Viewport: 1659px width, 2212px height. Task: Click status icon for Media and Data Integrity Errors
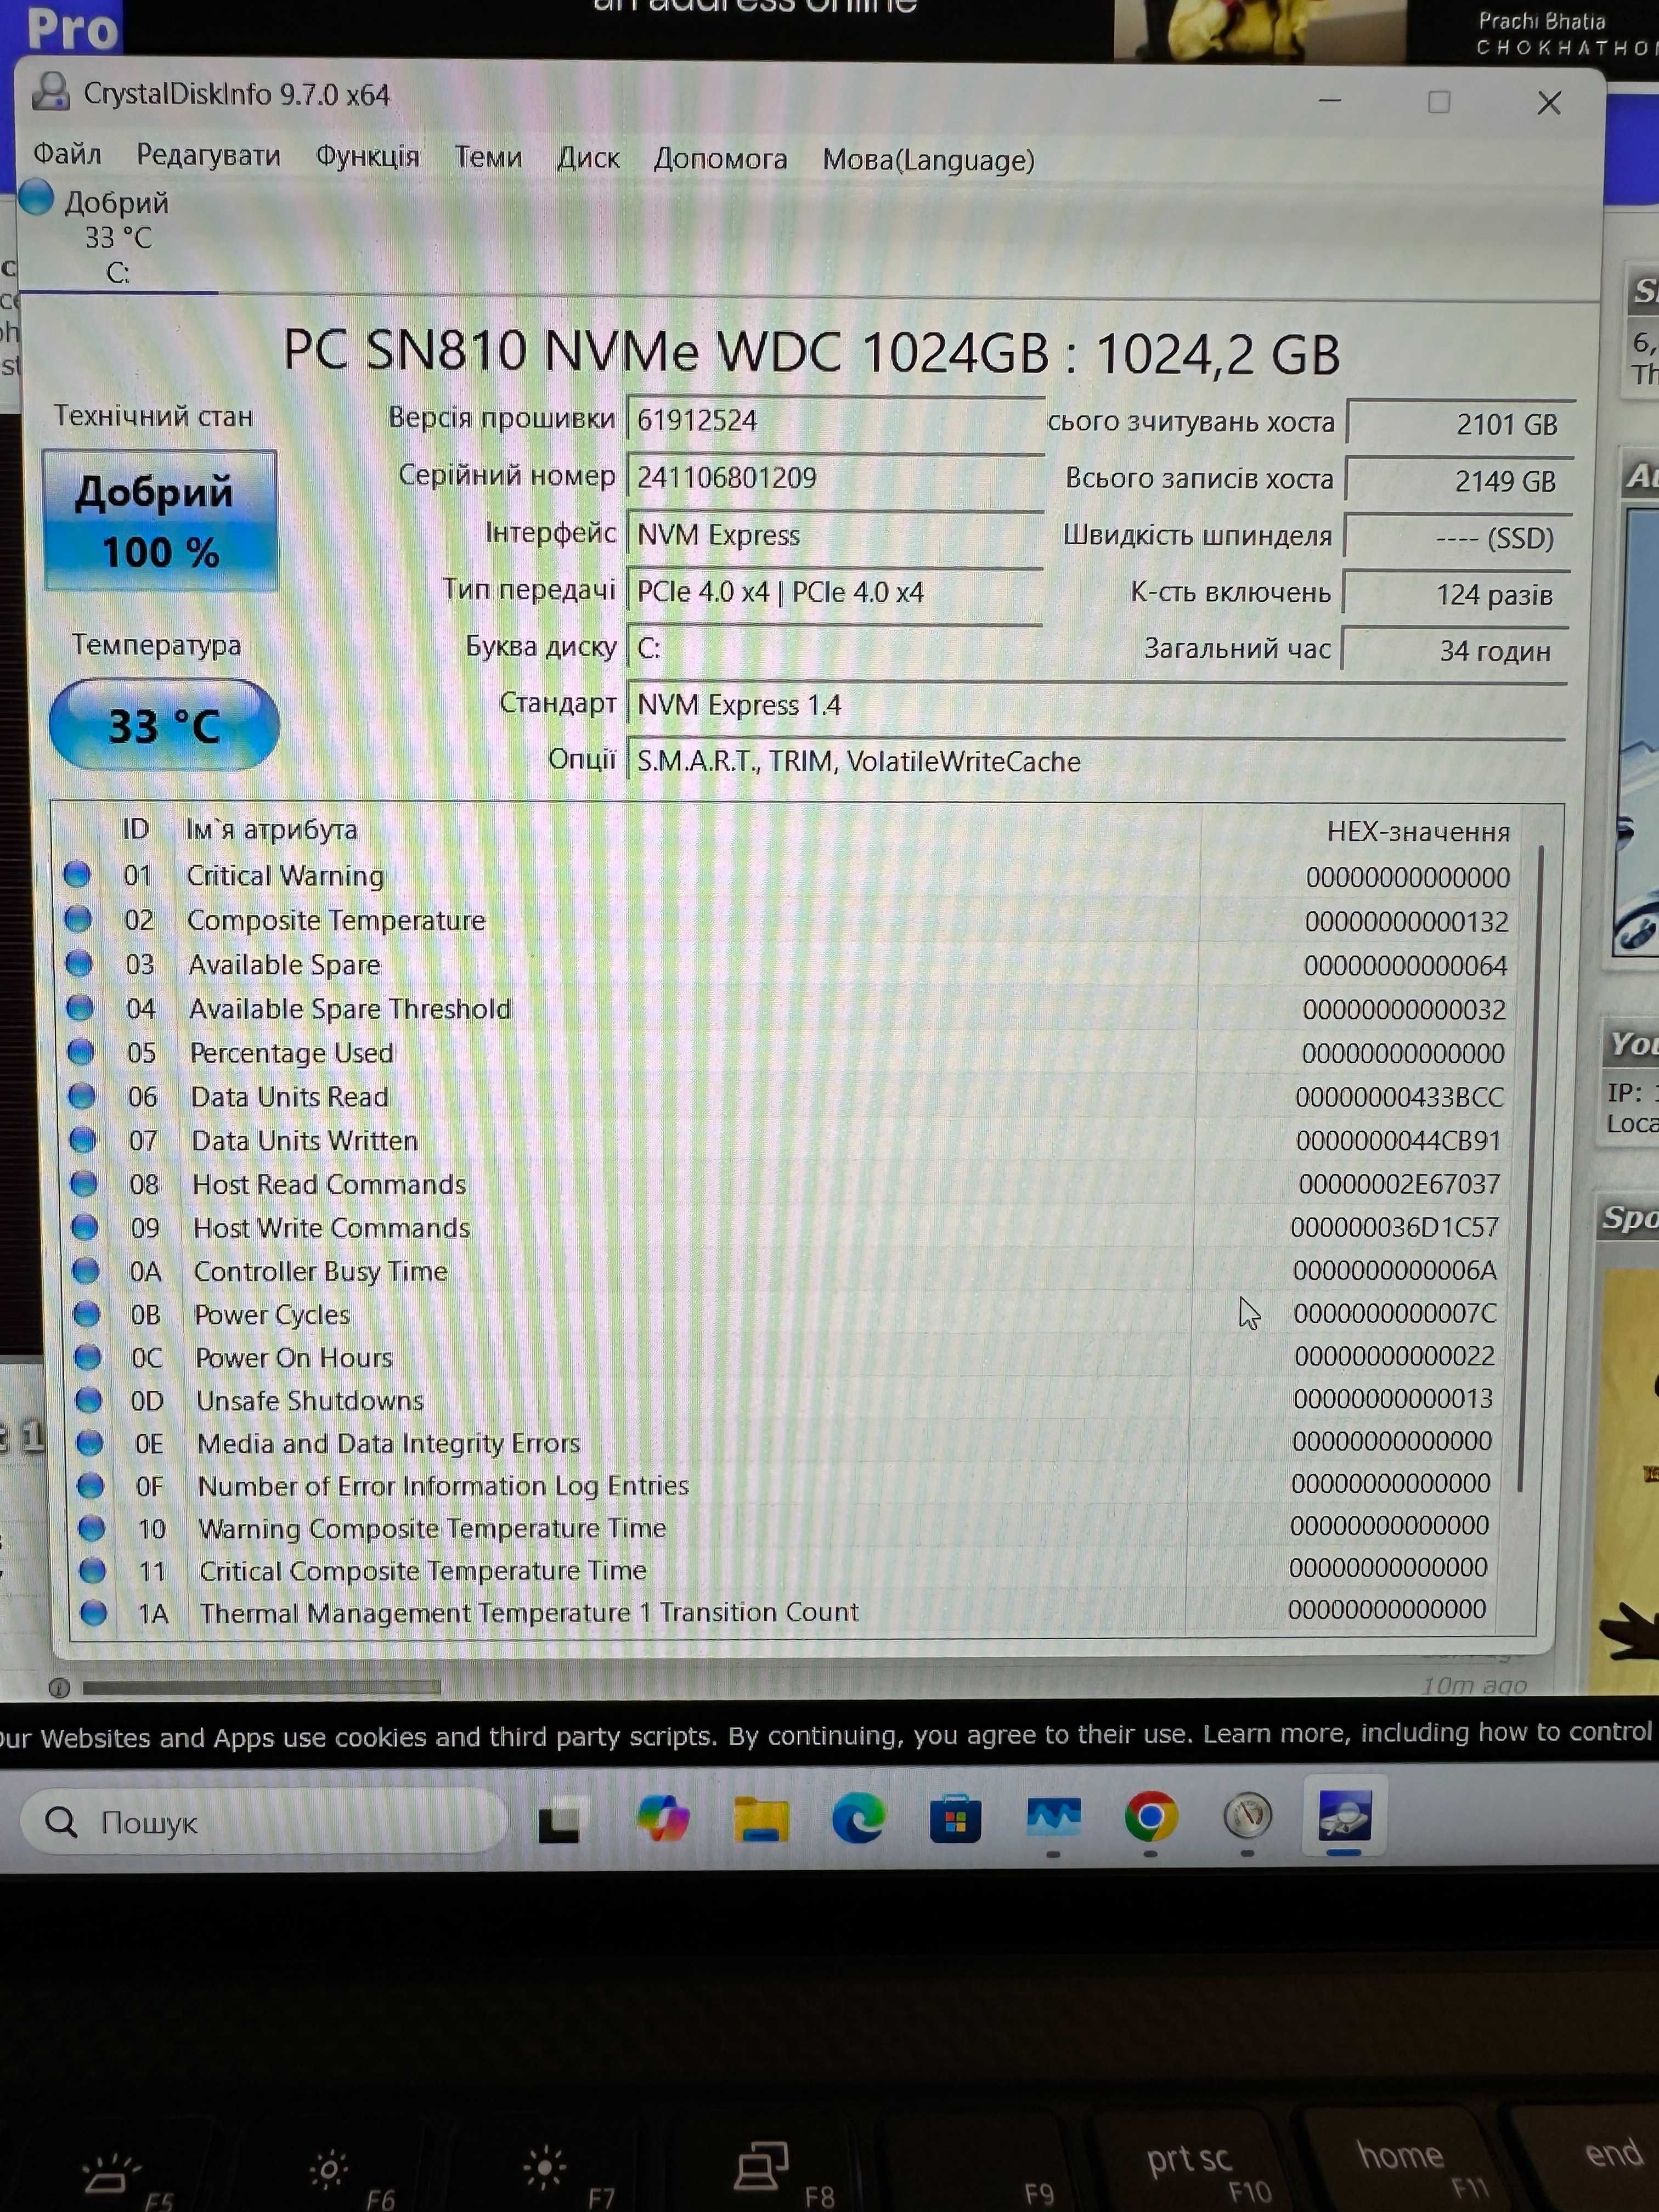pos(90,1442)
